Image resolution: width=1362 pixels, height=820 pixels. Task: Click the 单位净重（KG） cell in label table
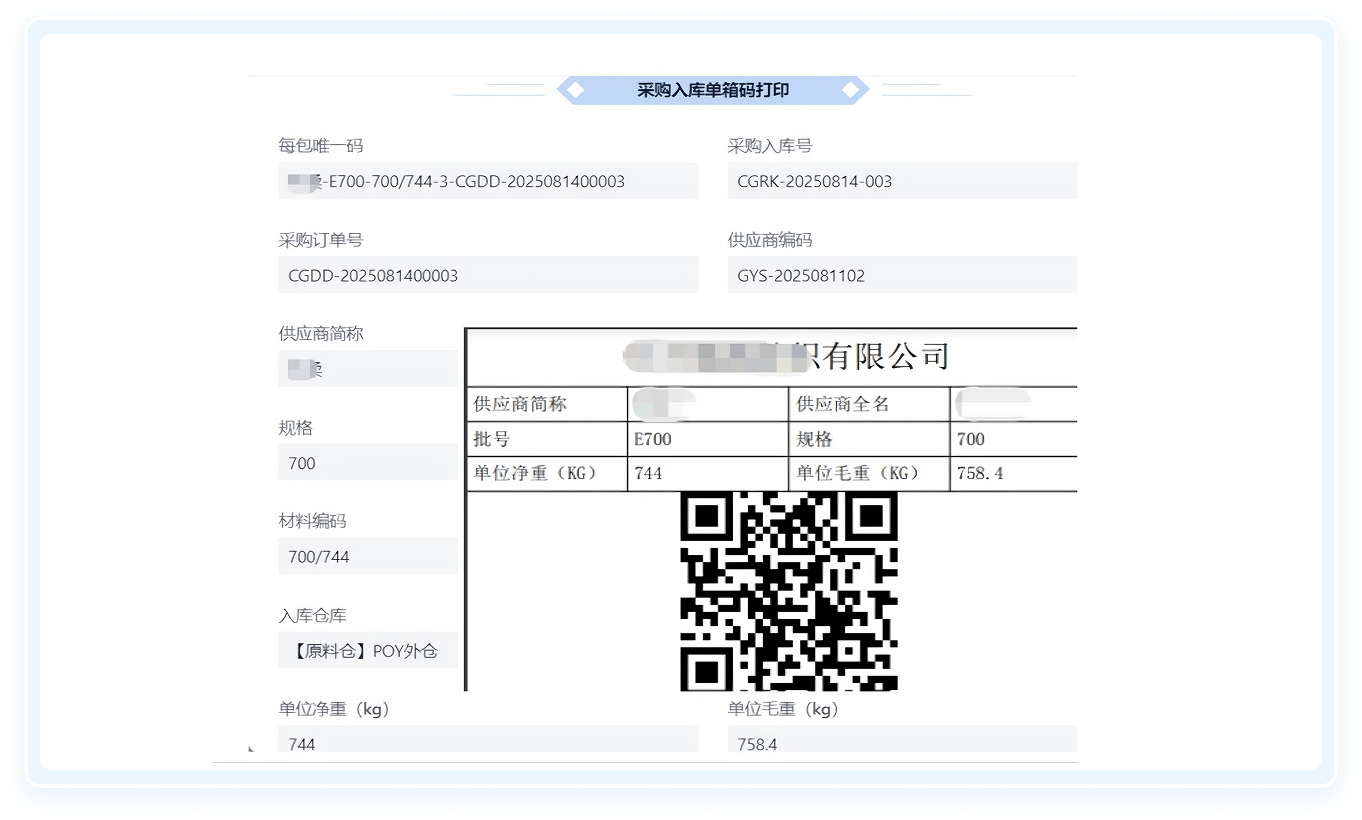point(548,474)
